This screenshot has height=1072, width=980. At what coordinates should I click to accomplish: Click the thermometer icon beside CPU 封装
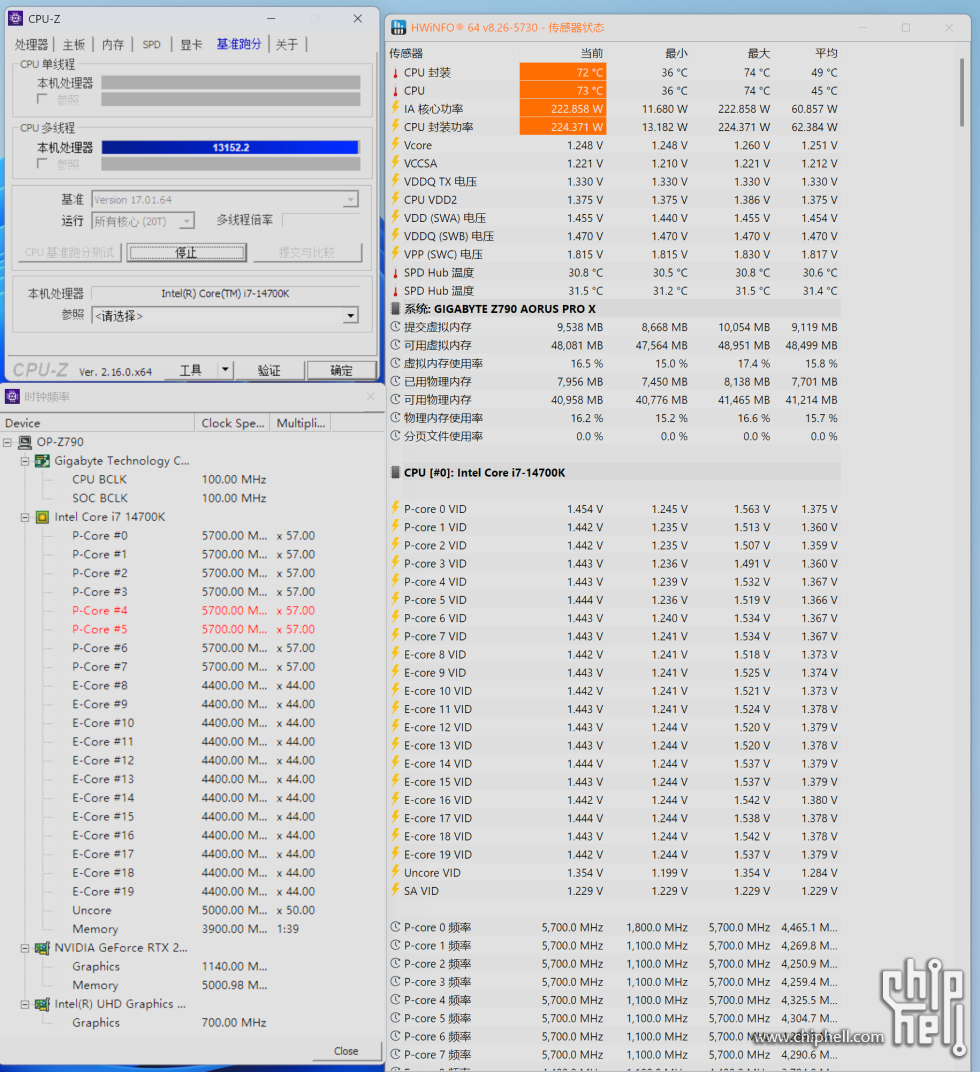tap(395, 72)
